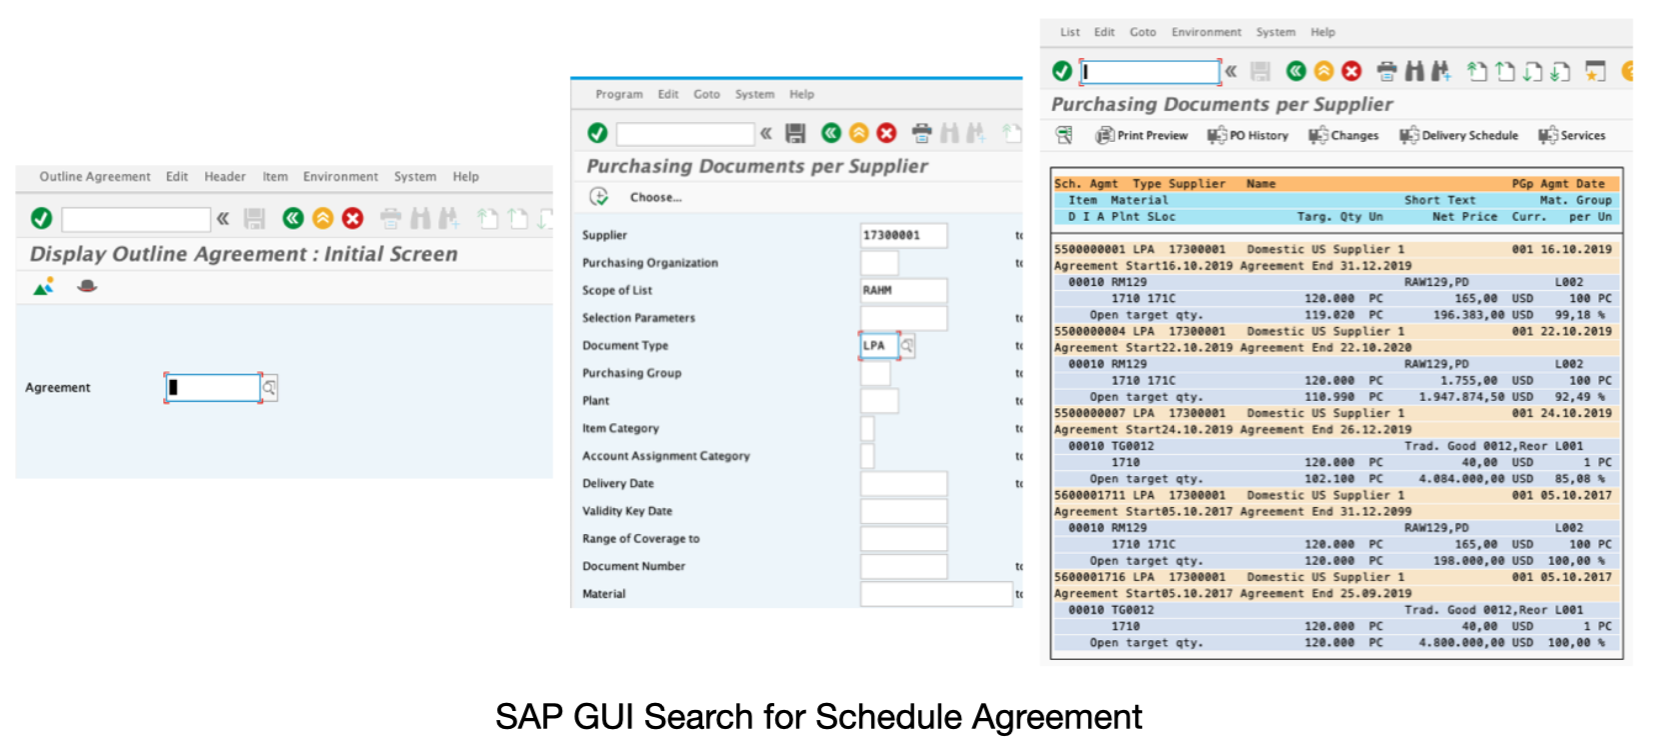Click the hat icon under Display Outline Agreement

88,286
